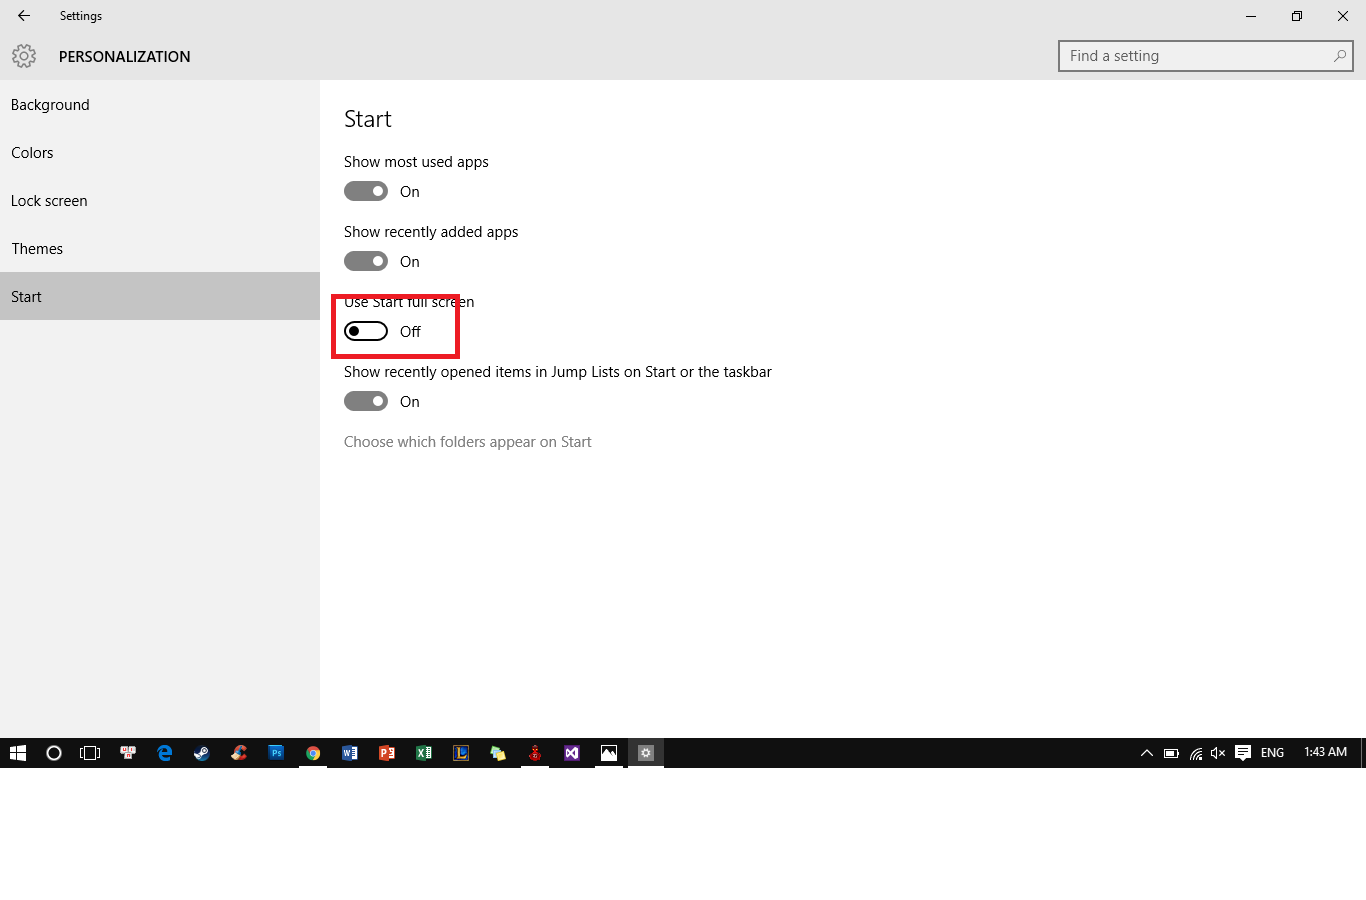The image size is (1366, 900).
Task: Click the Find a setting search box
Action: 1205,56
